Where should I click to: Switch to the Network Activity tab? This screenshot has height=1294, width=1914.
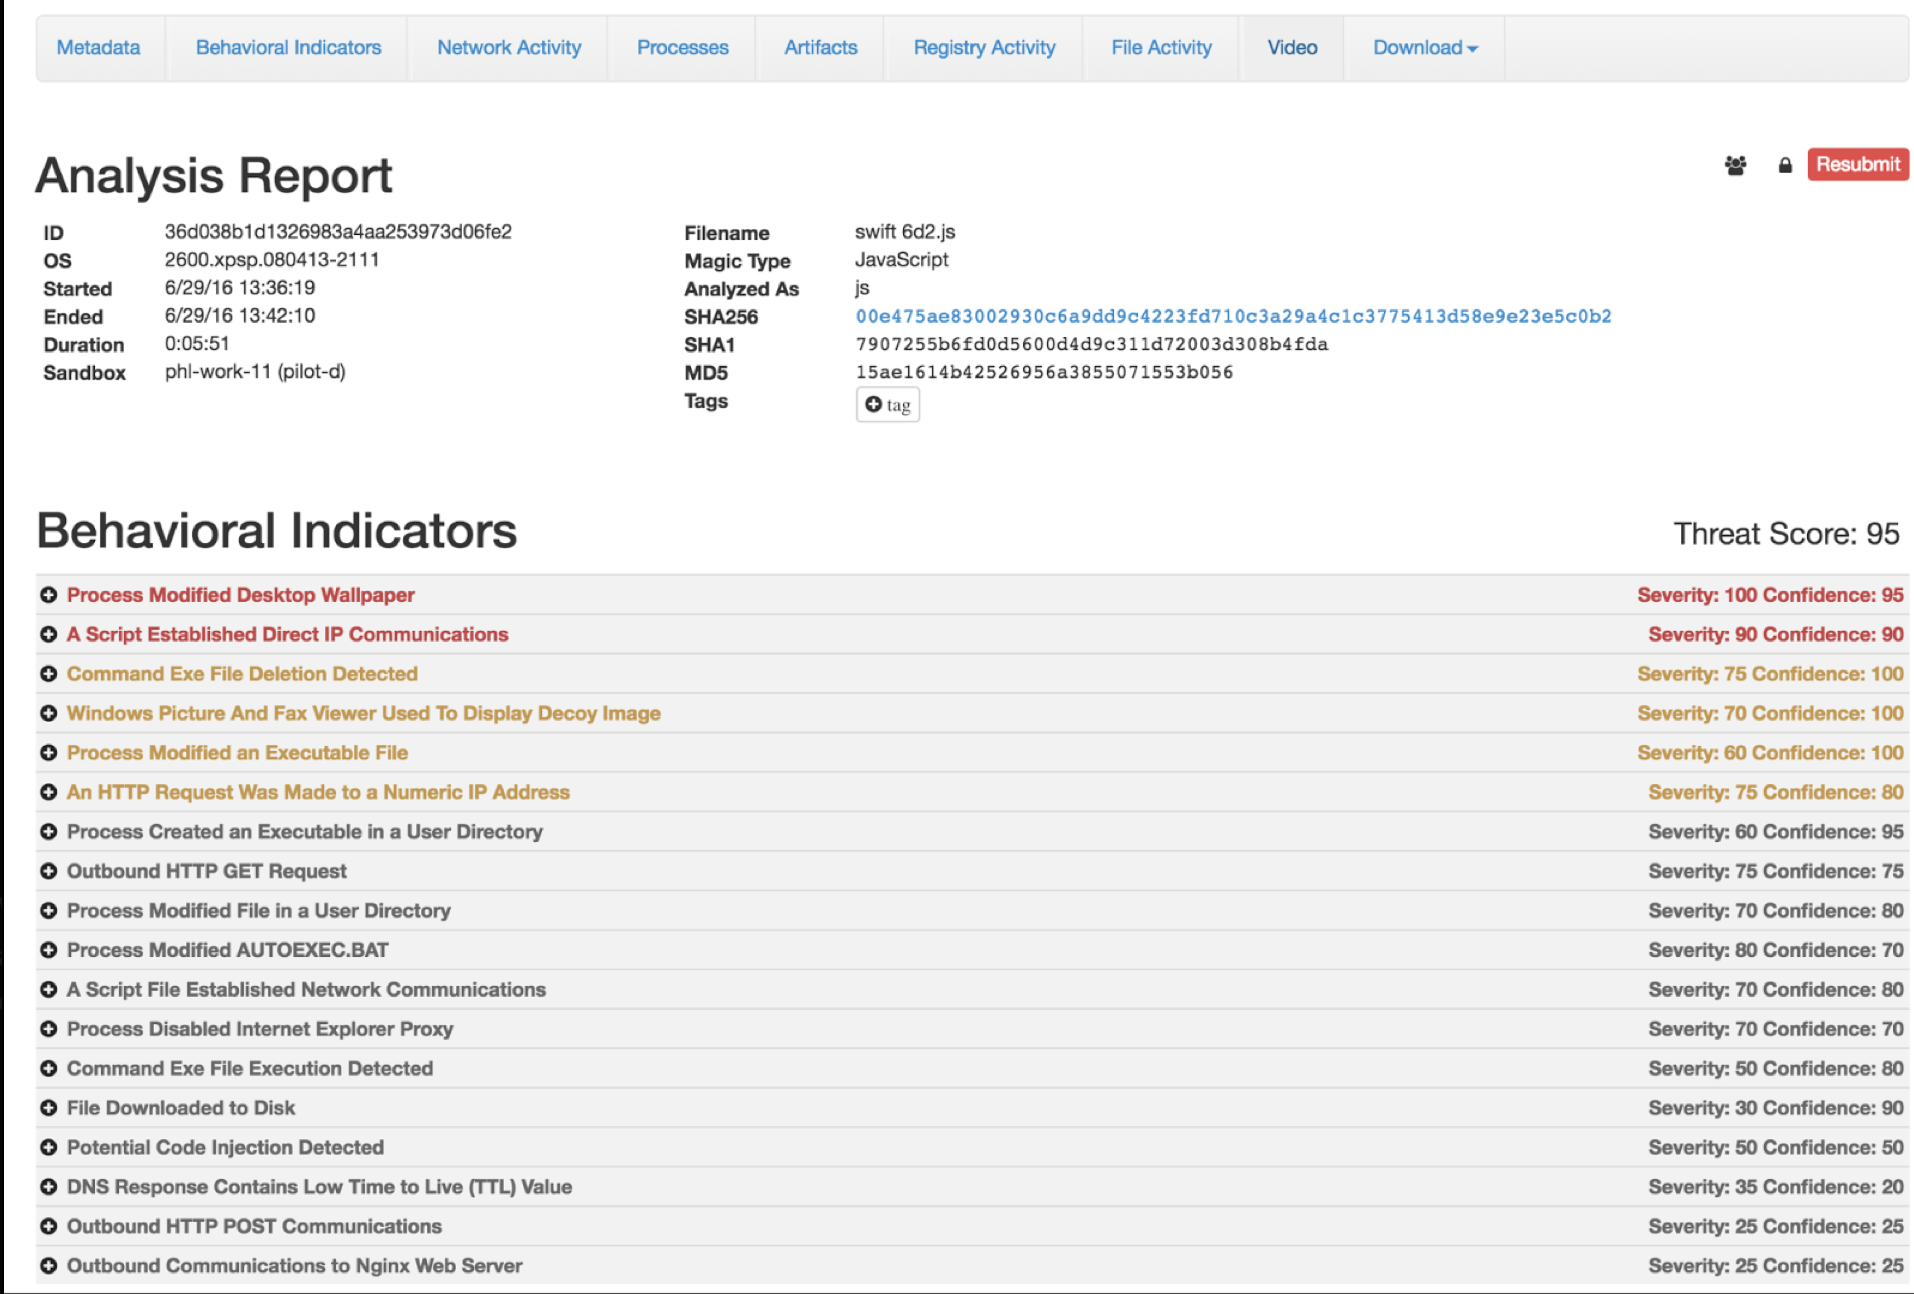pos(508,48)
